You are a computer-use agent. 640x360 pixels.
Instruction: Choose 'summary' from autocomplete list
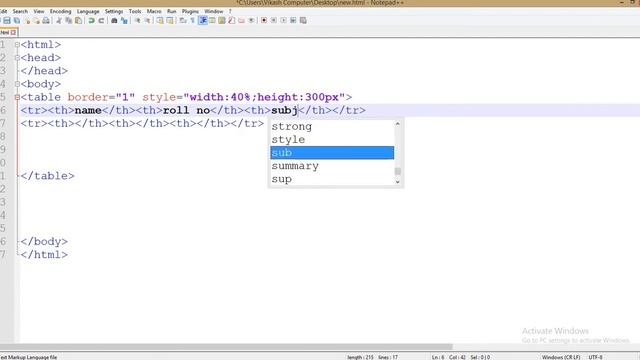(332, 166)
